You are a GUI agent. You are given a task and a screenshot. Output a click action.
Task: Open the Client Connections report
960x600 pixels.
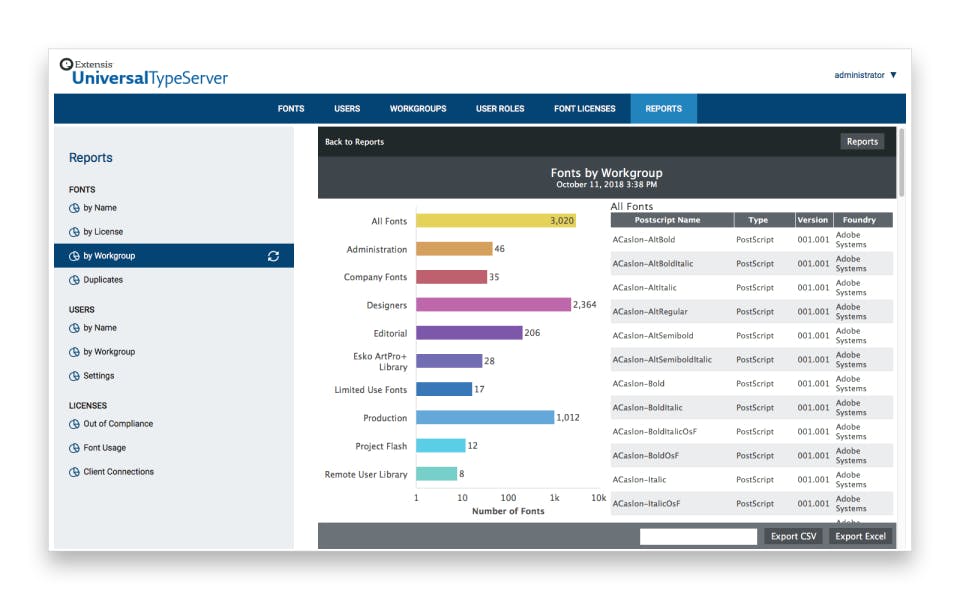pos(119,472)
